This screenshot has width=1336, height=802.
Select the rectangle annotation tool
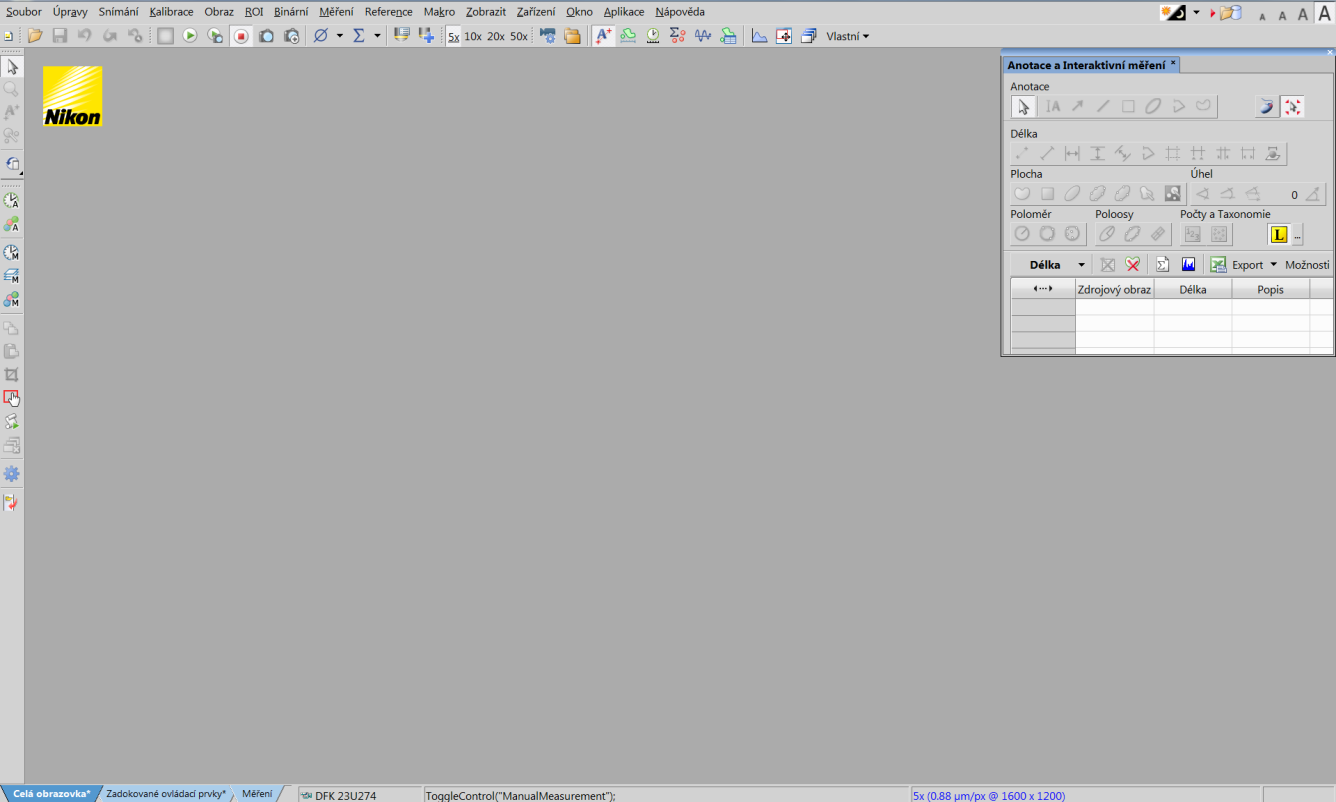1128,106
